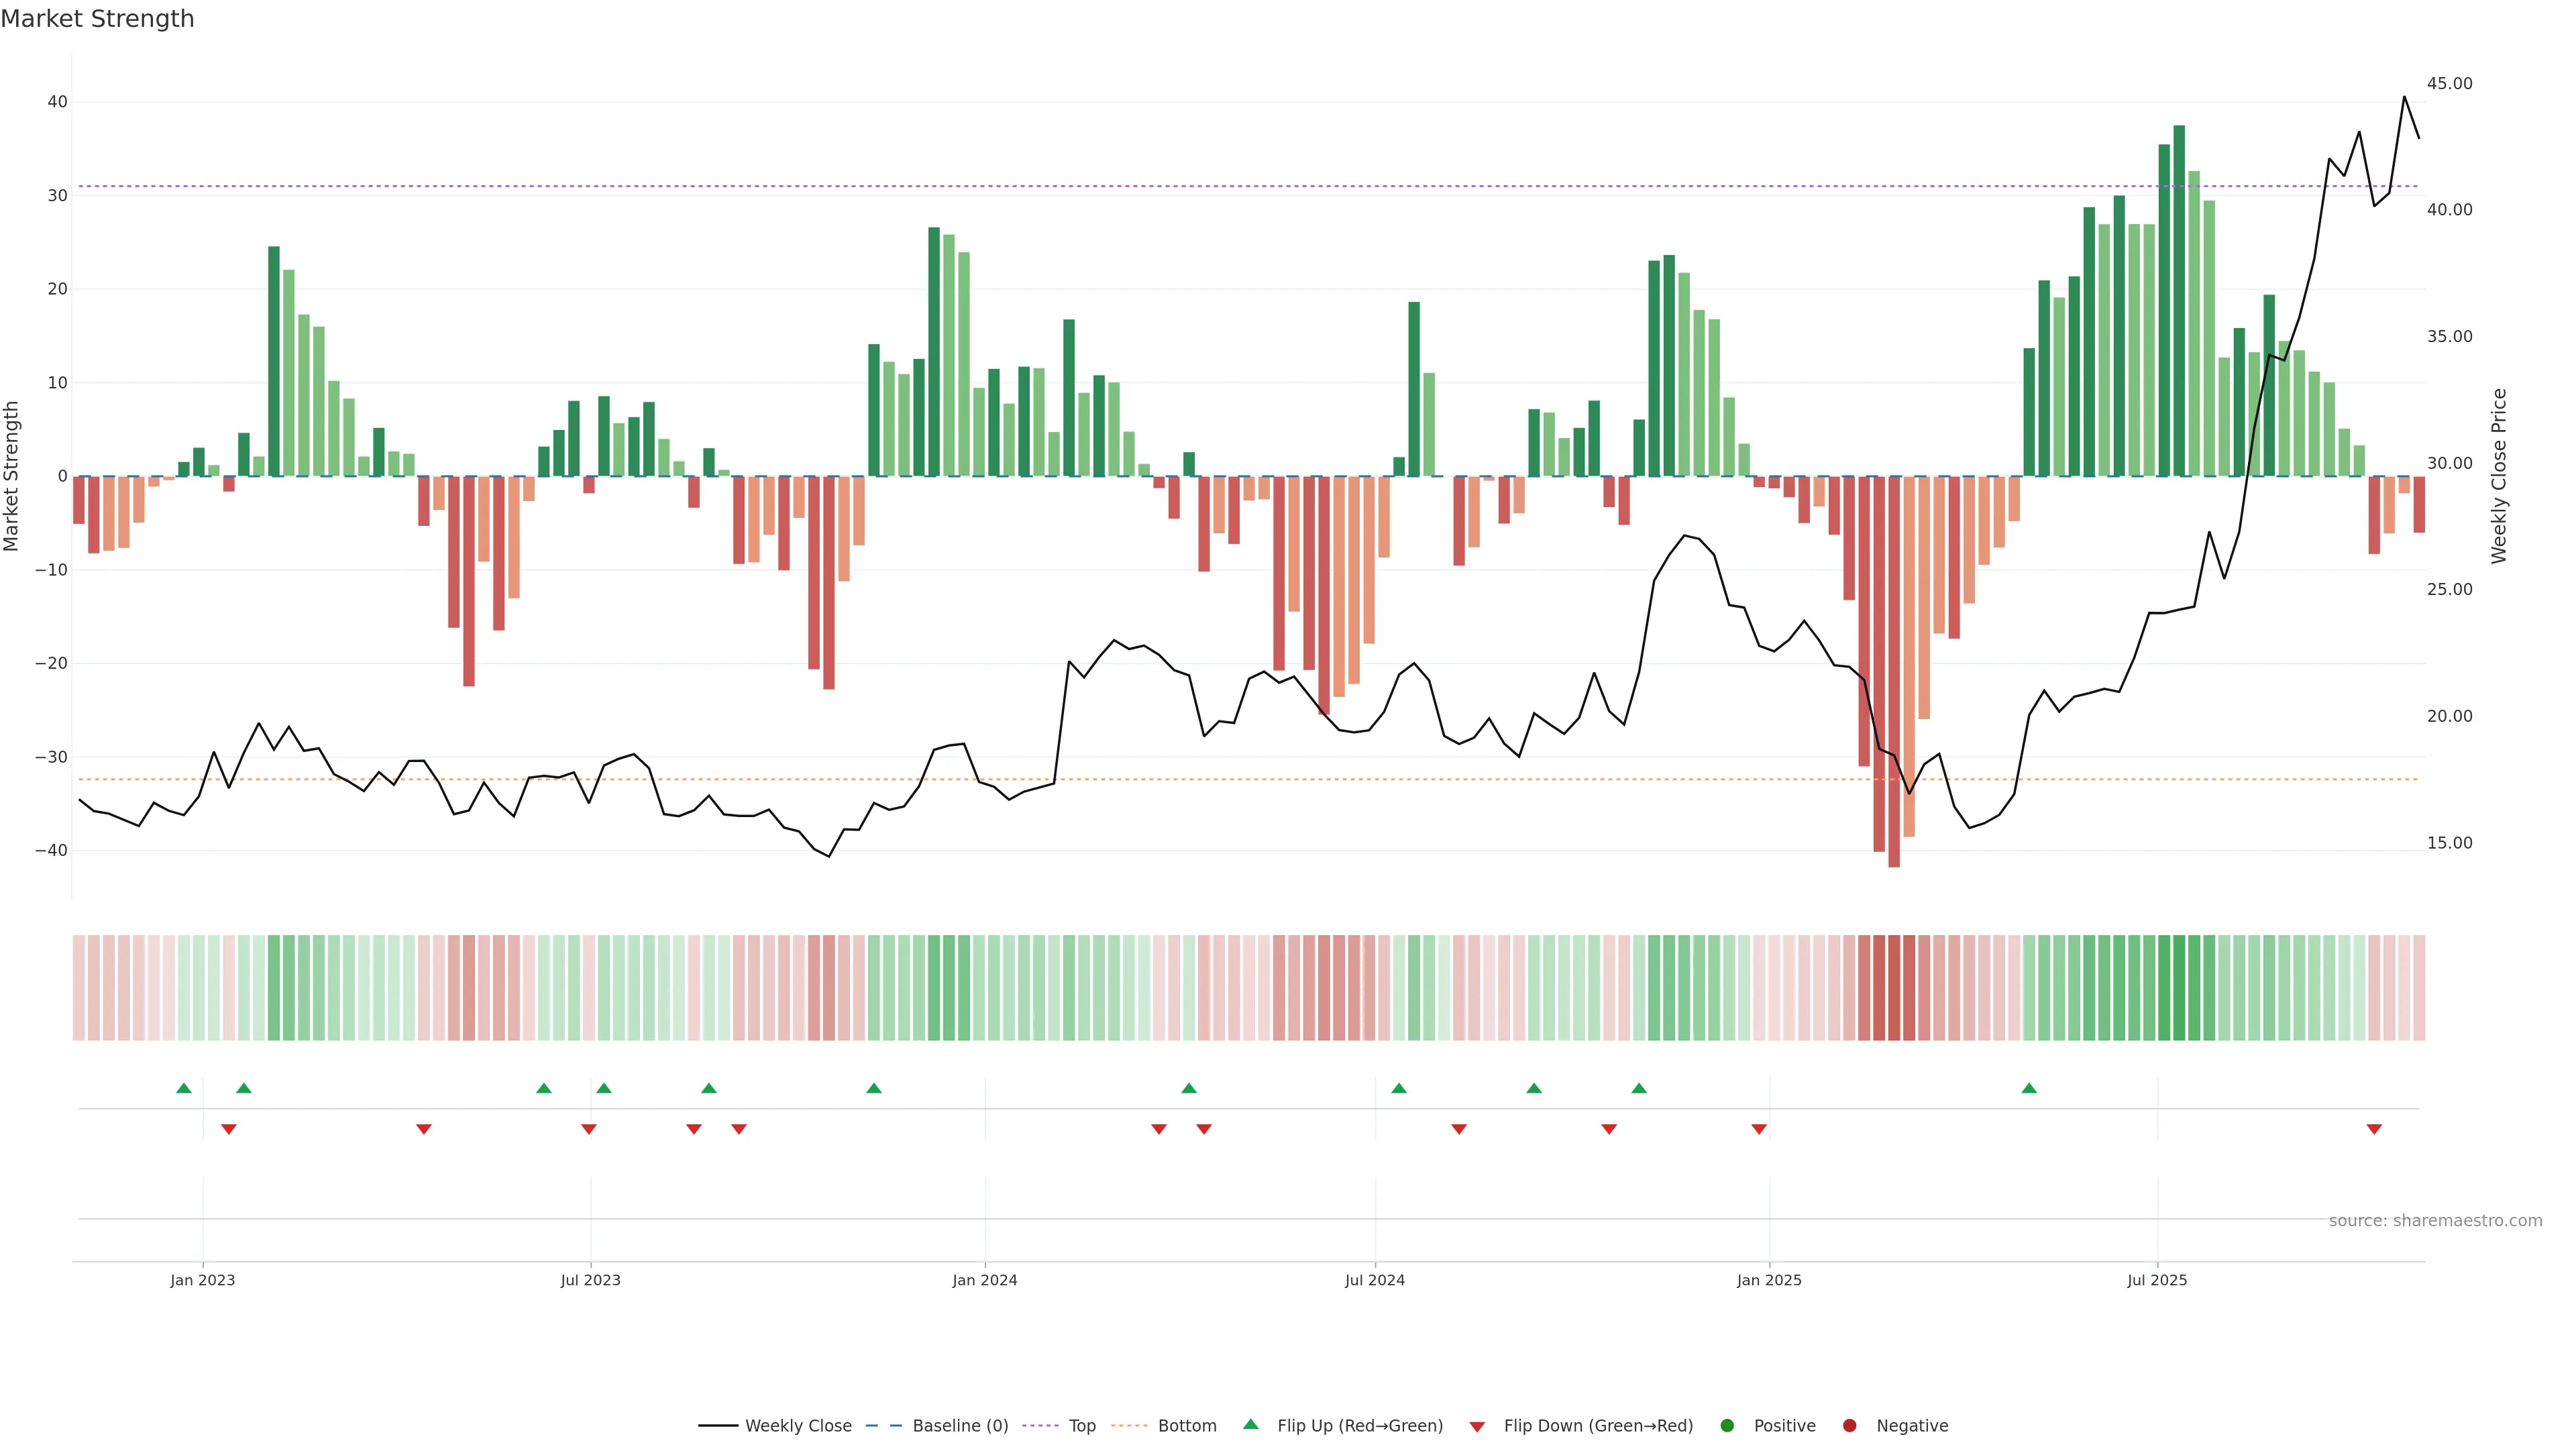Click the first green flip-up triangle marker

click(x=183, y=1088)
